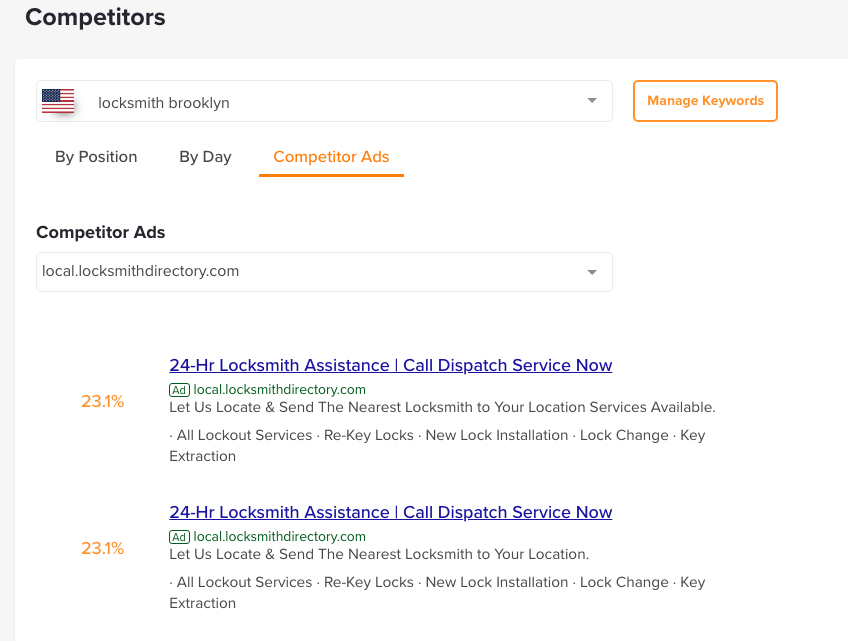Switch to the By Position tab
This screenshot has width=848, height=641.
click(x=96, y=157)
